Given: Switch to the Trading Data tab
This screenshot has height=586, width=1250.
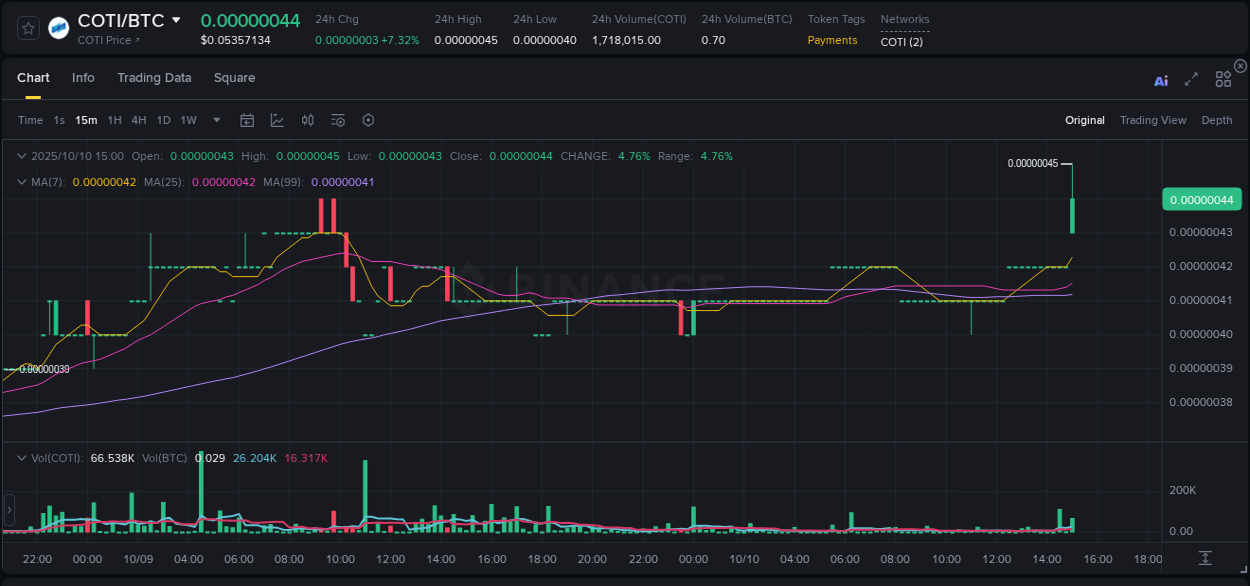Looking at the screenshot, I should coord(154,78).
